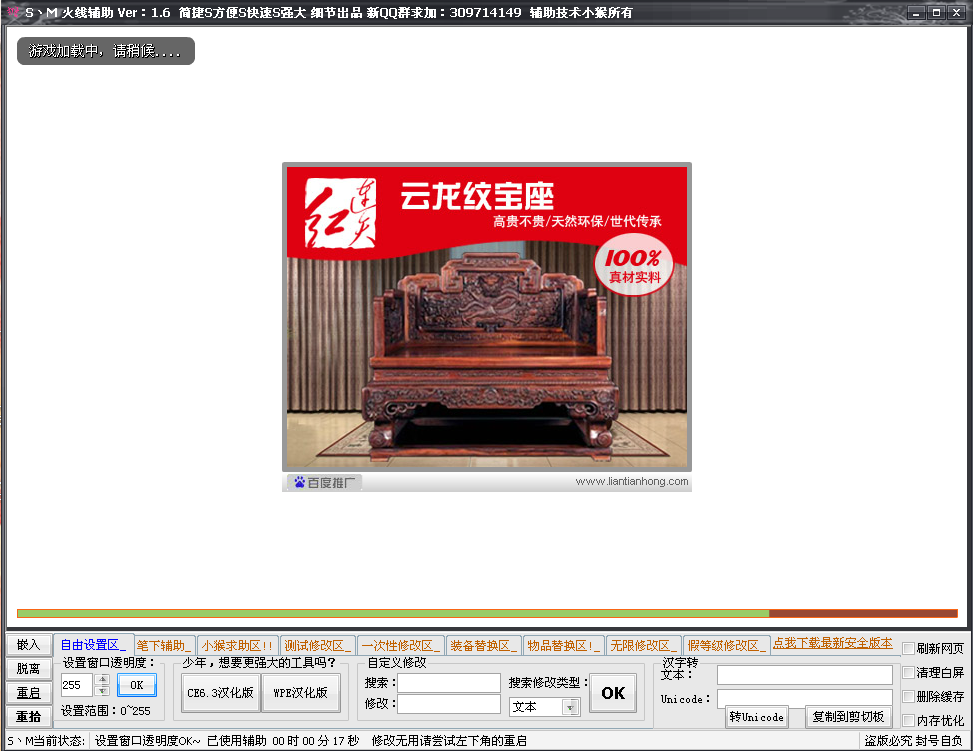Screen dimensions: 973x751
Task: Enable the 刷新网页 checkbox
Action: pyautogui.click(x=909, y=649)
